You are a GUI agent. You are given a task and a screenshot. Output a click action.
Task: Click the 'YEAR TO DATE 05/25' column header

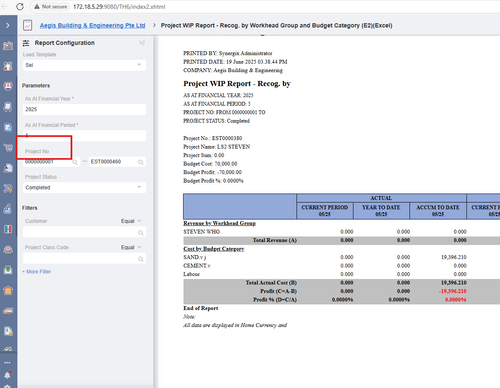pos(381,211)
